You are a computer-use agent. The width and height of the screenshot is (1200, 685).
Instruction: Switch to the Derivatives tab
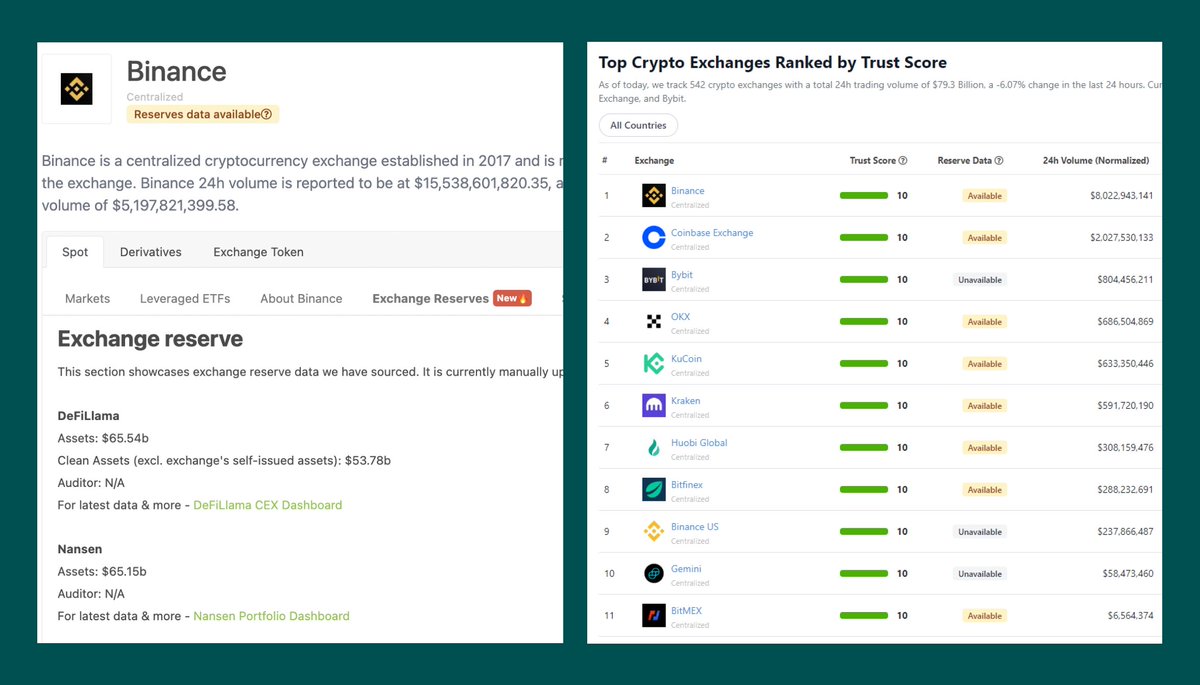tap(151, 252)
